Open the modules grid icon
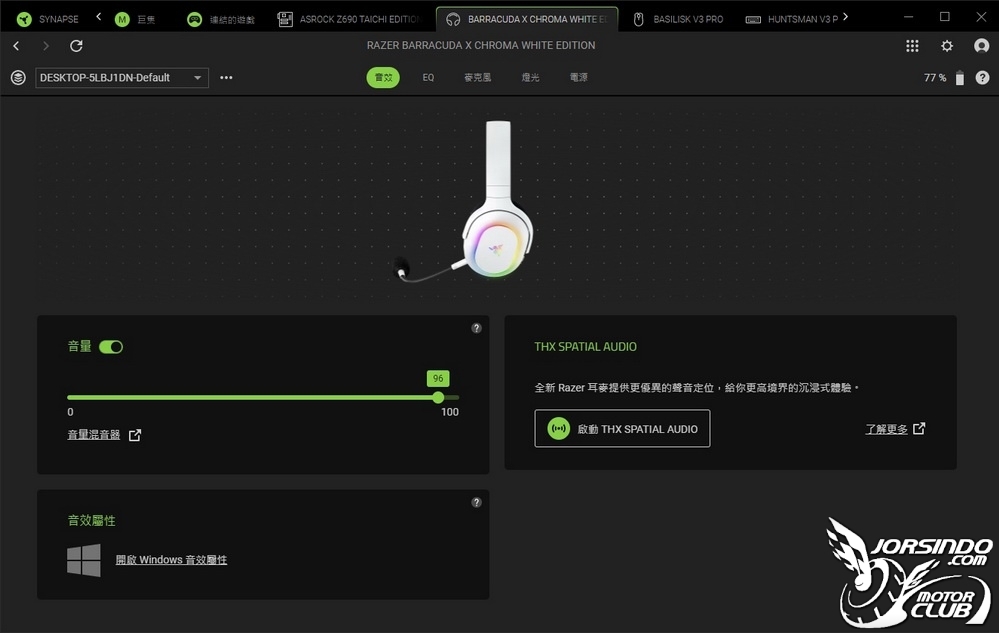Screen dimensions: 999x633 [912, 46]
